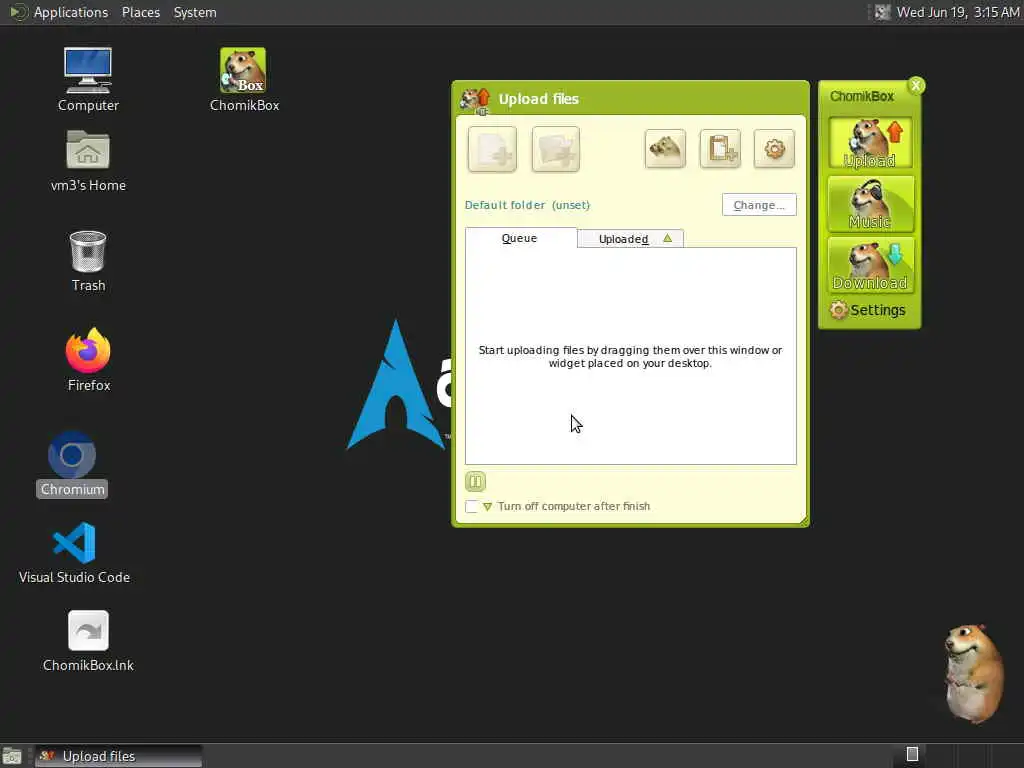Viewport: 1024px width, 768px height.
Task: Select the Visual Studio Code desktop icon
Action: click(74, 553)
